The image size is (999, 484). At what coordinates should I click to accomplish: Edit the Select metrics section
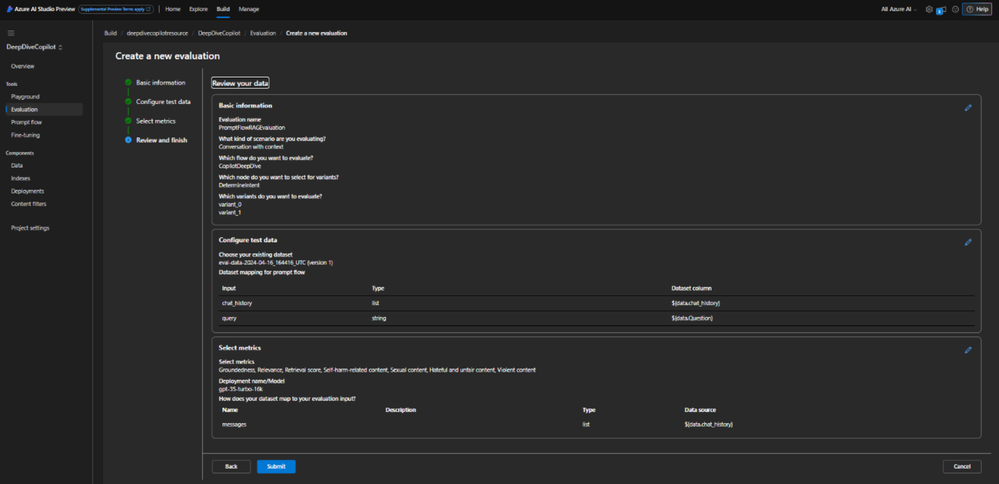(x=967, y=350)
